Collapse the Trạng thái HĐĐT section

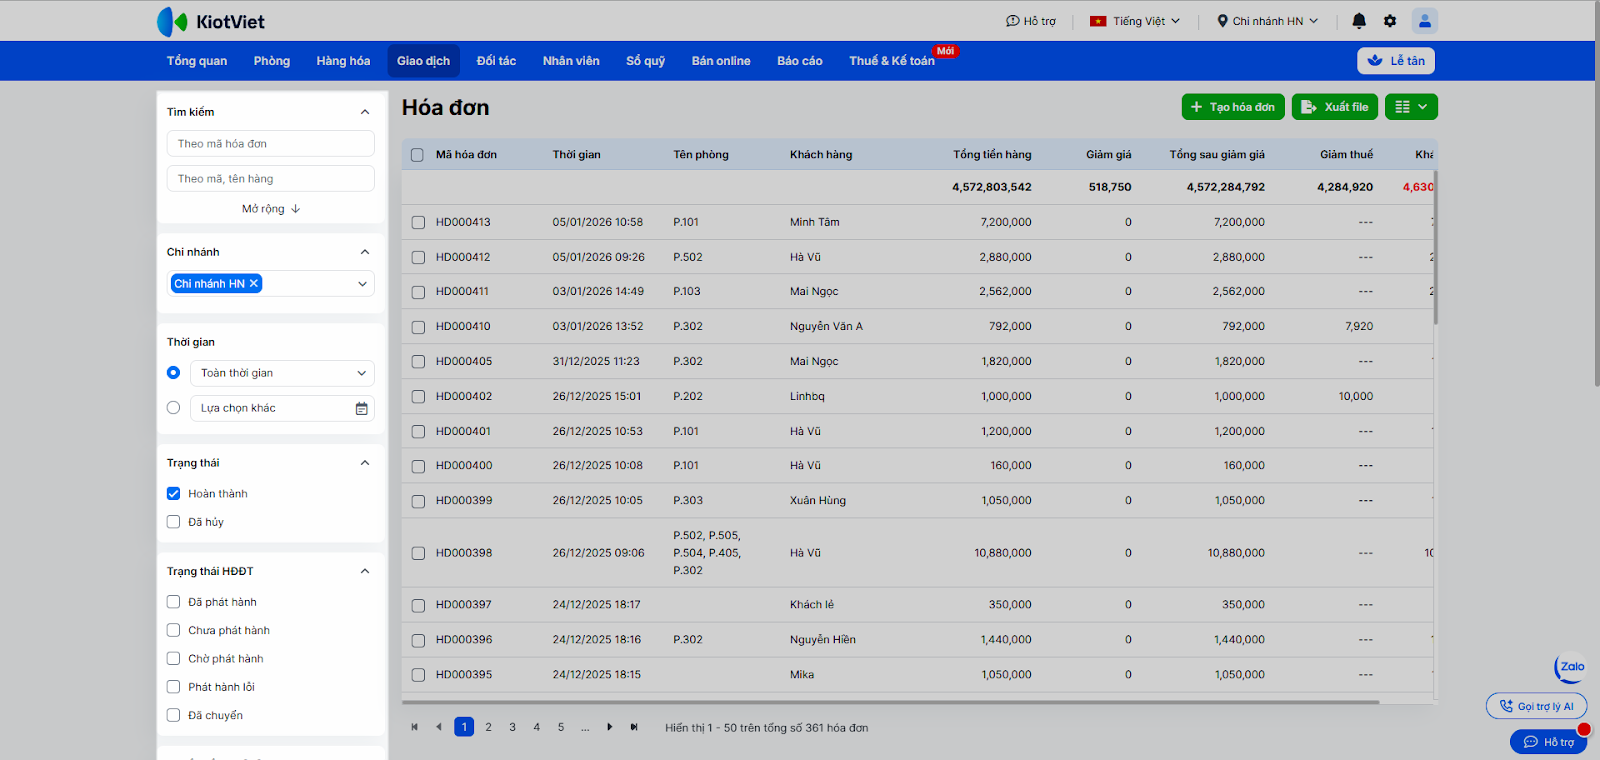point(365,572)
